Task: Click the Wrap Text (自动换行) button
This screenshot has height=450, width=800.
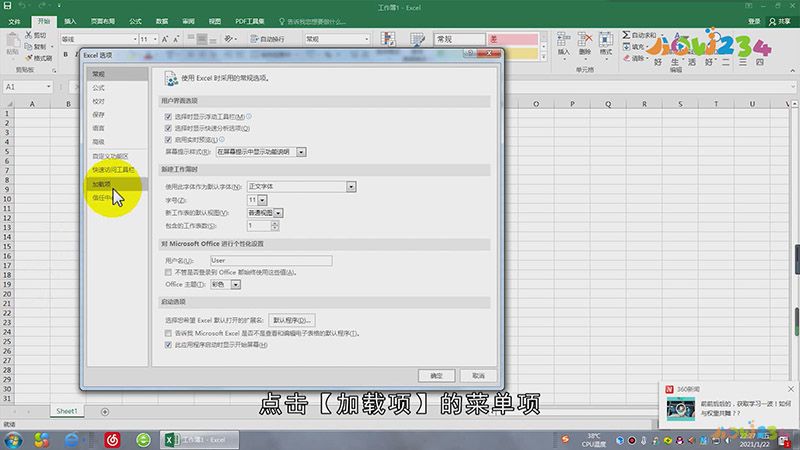Action: (x=267, y=39)
